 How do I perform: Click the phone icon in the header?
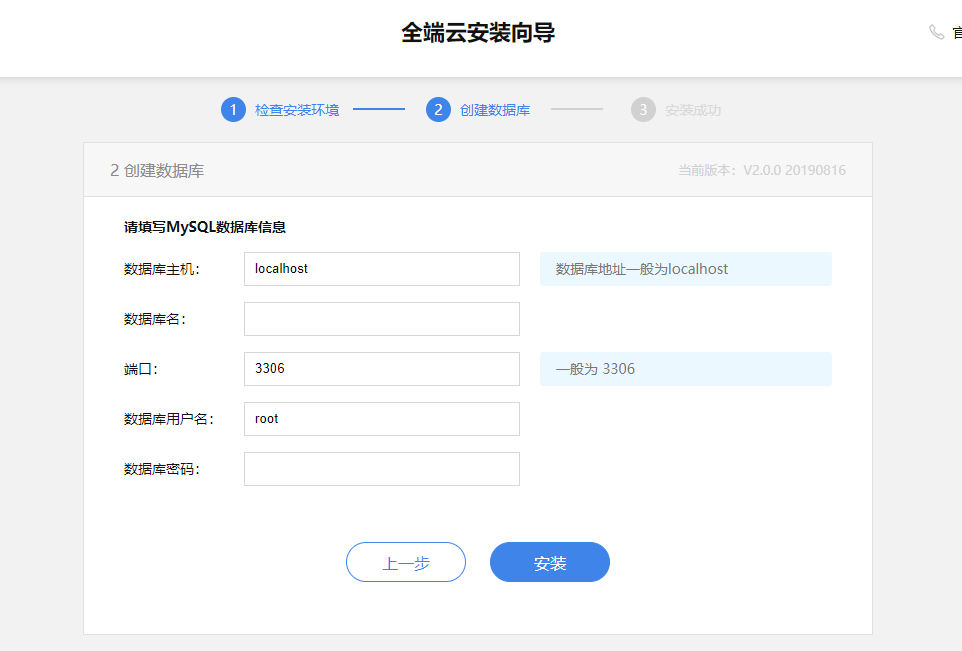936,32
